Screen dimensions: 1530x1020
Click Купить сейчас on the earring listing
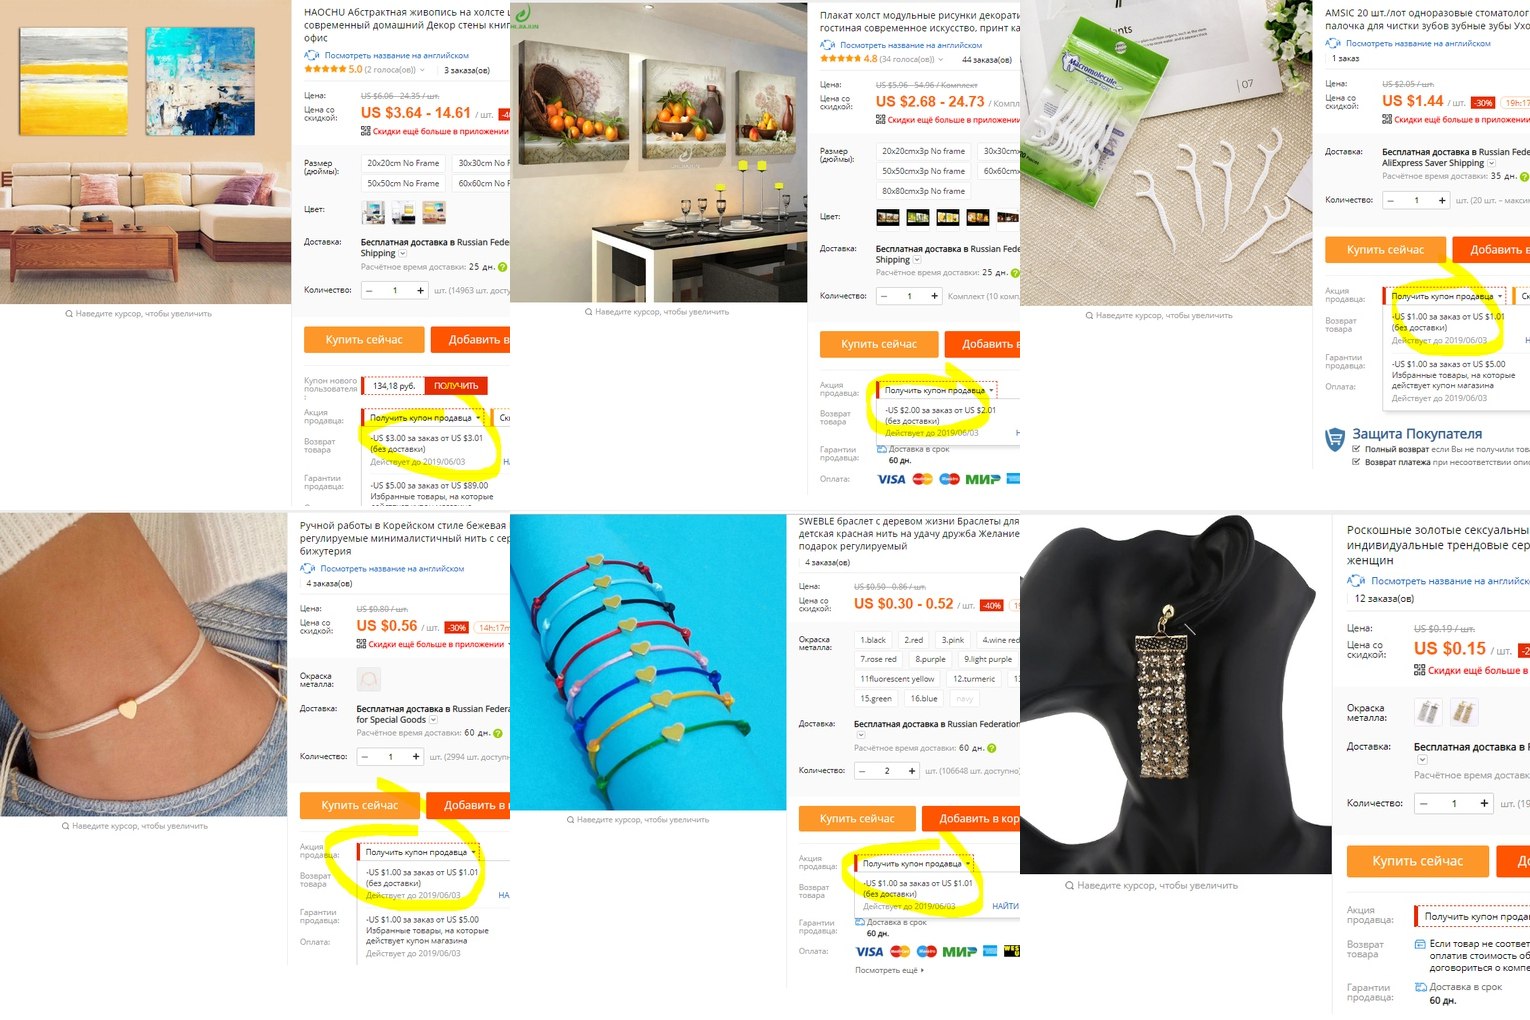point(1417,861)
